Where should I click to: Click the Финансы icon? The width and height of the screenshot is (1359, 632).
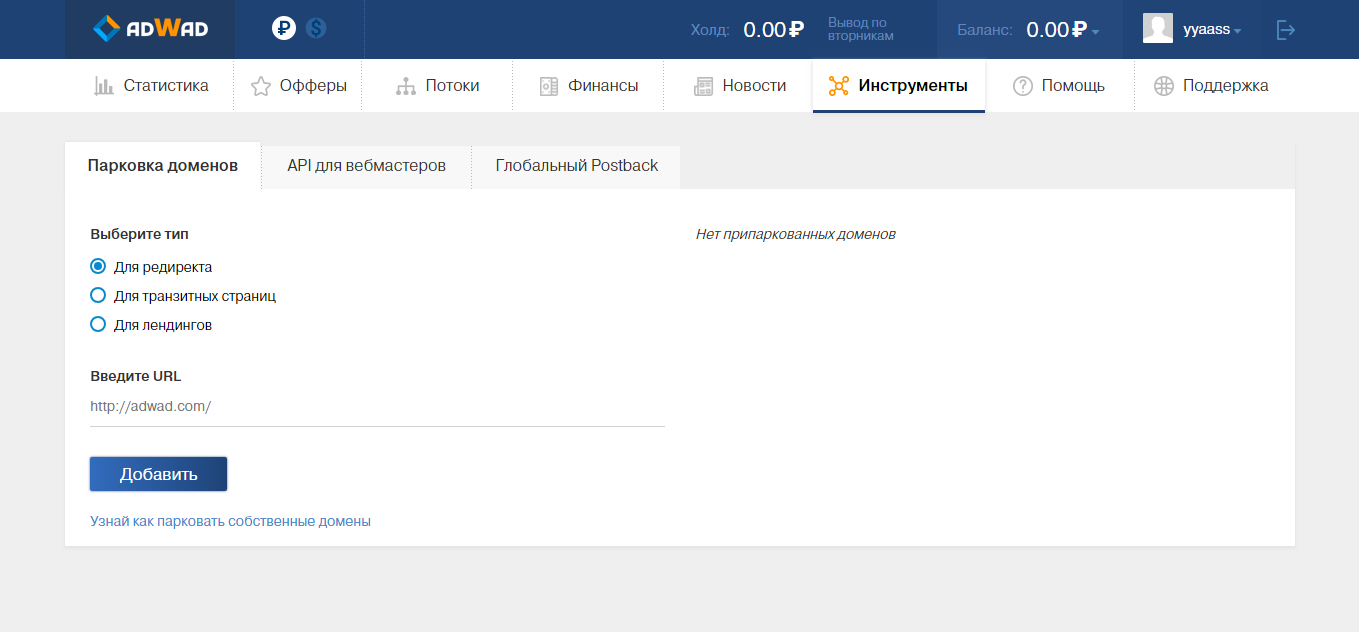click(549, 86)
